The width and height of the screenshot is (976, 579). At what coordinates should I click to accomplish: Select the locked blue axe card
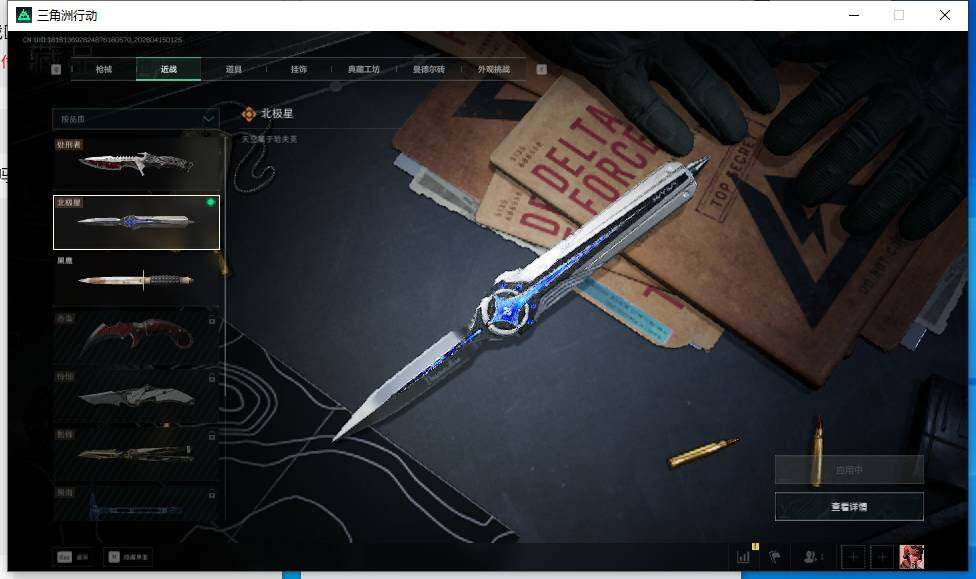(x=136, y=503)
